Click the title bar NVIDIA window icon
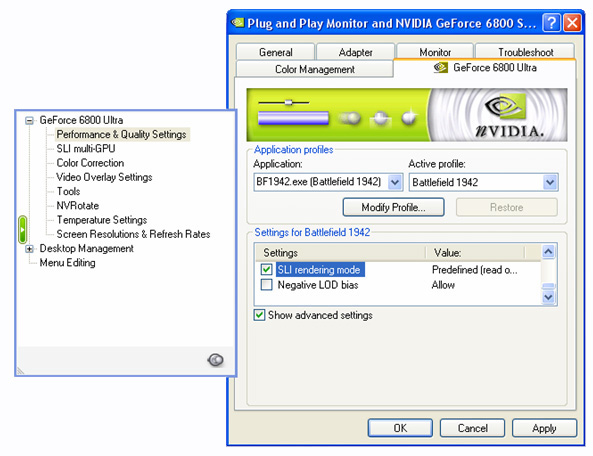The height and width of the screenshot is (456, 593). click(238, 23)
